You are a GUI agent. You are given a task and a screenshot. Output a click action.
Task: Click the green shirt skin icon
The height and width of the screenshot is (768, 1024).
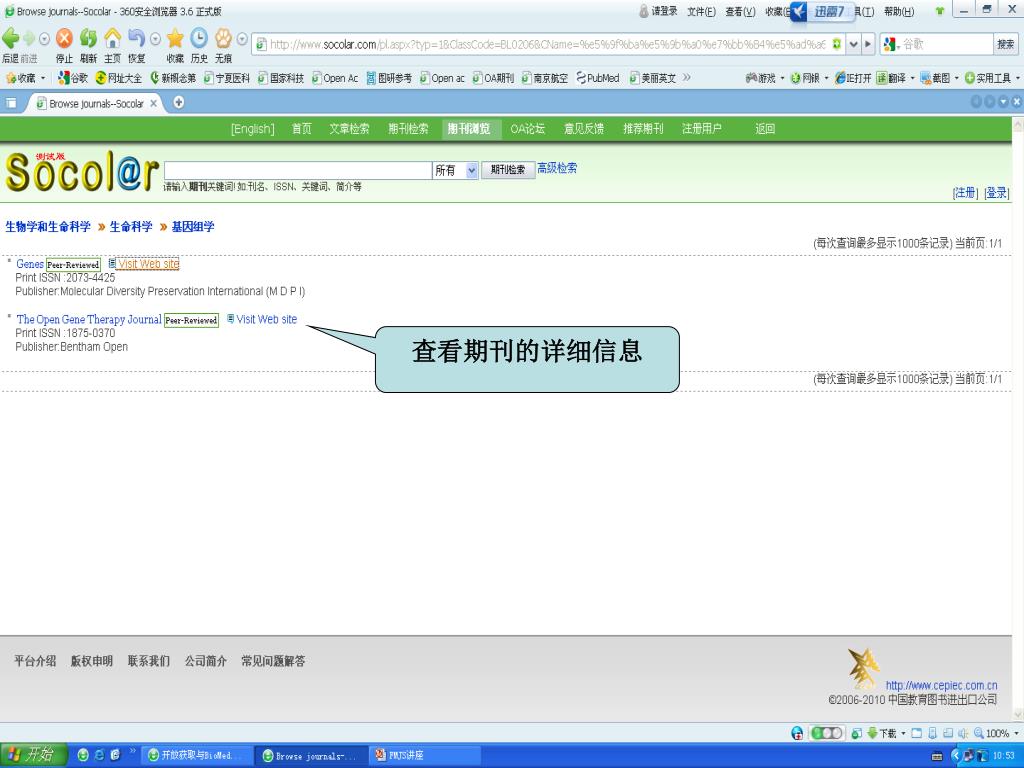point(940,11)
